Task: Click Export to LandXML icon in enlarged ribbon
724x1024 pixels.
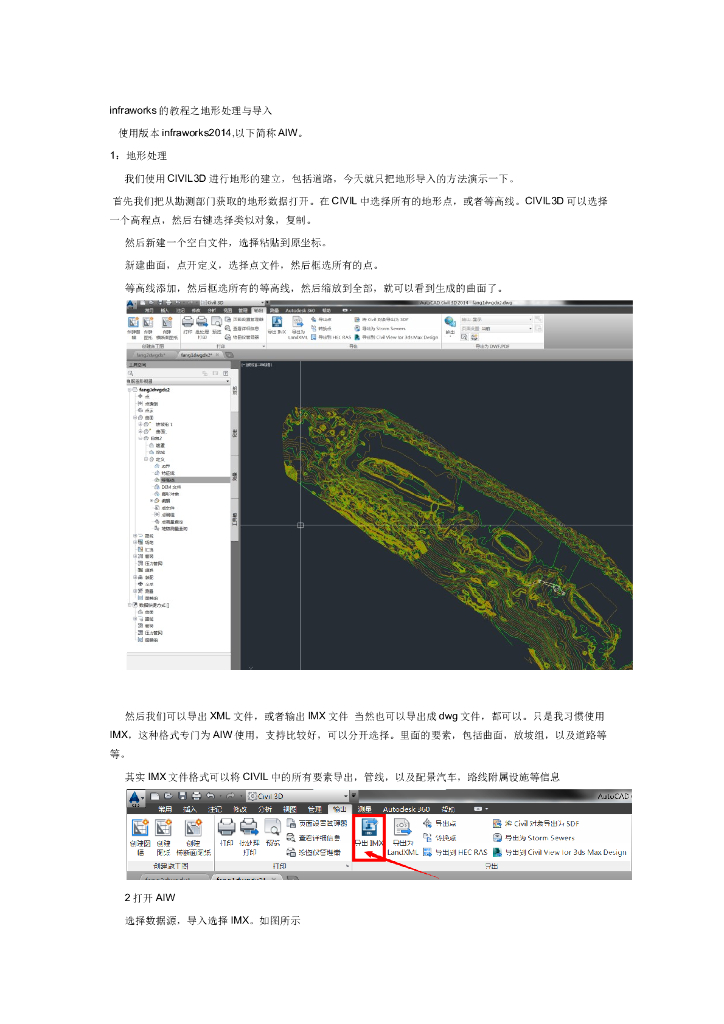Action: coord(402,837)
